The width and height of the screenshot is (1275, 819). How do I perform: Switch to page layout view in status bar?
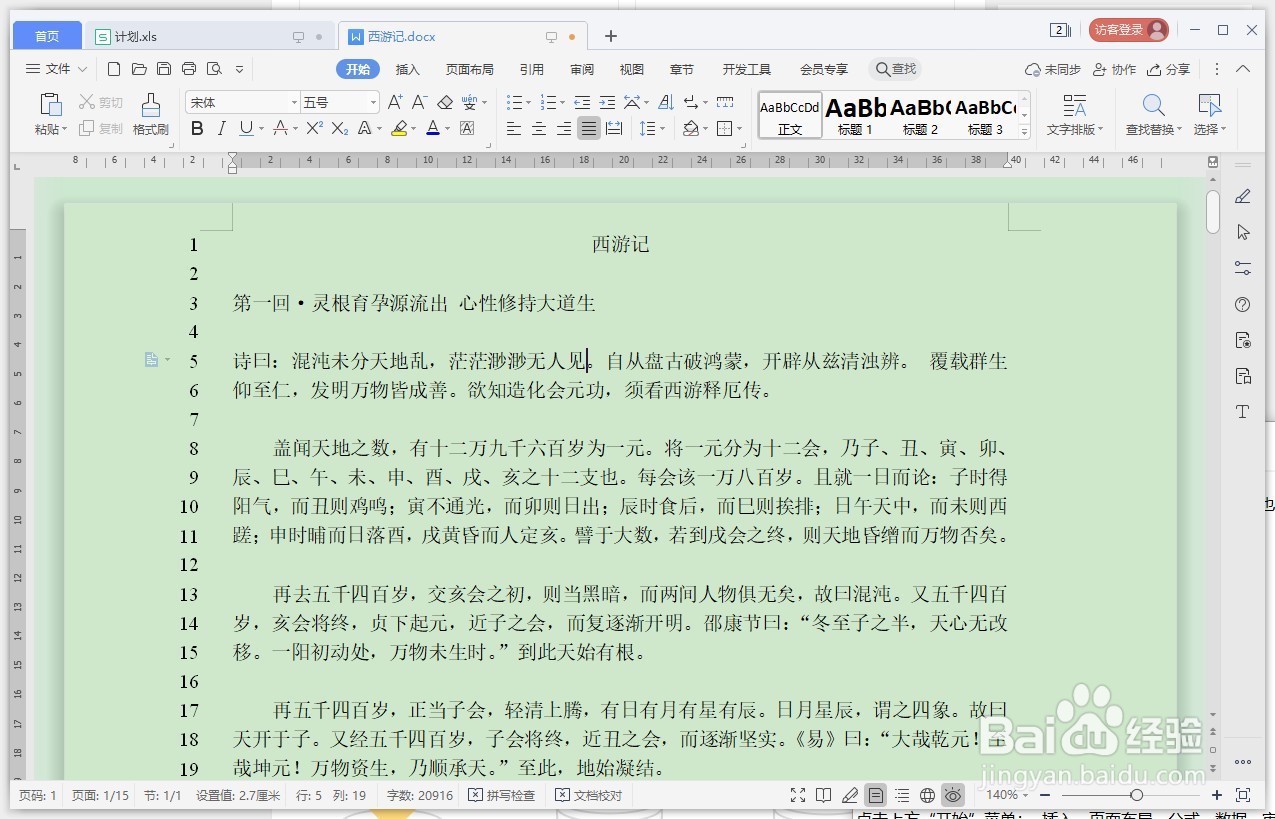pos(876,795)
